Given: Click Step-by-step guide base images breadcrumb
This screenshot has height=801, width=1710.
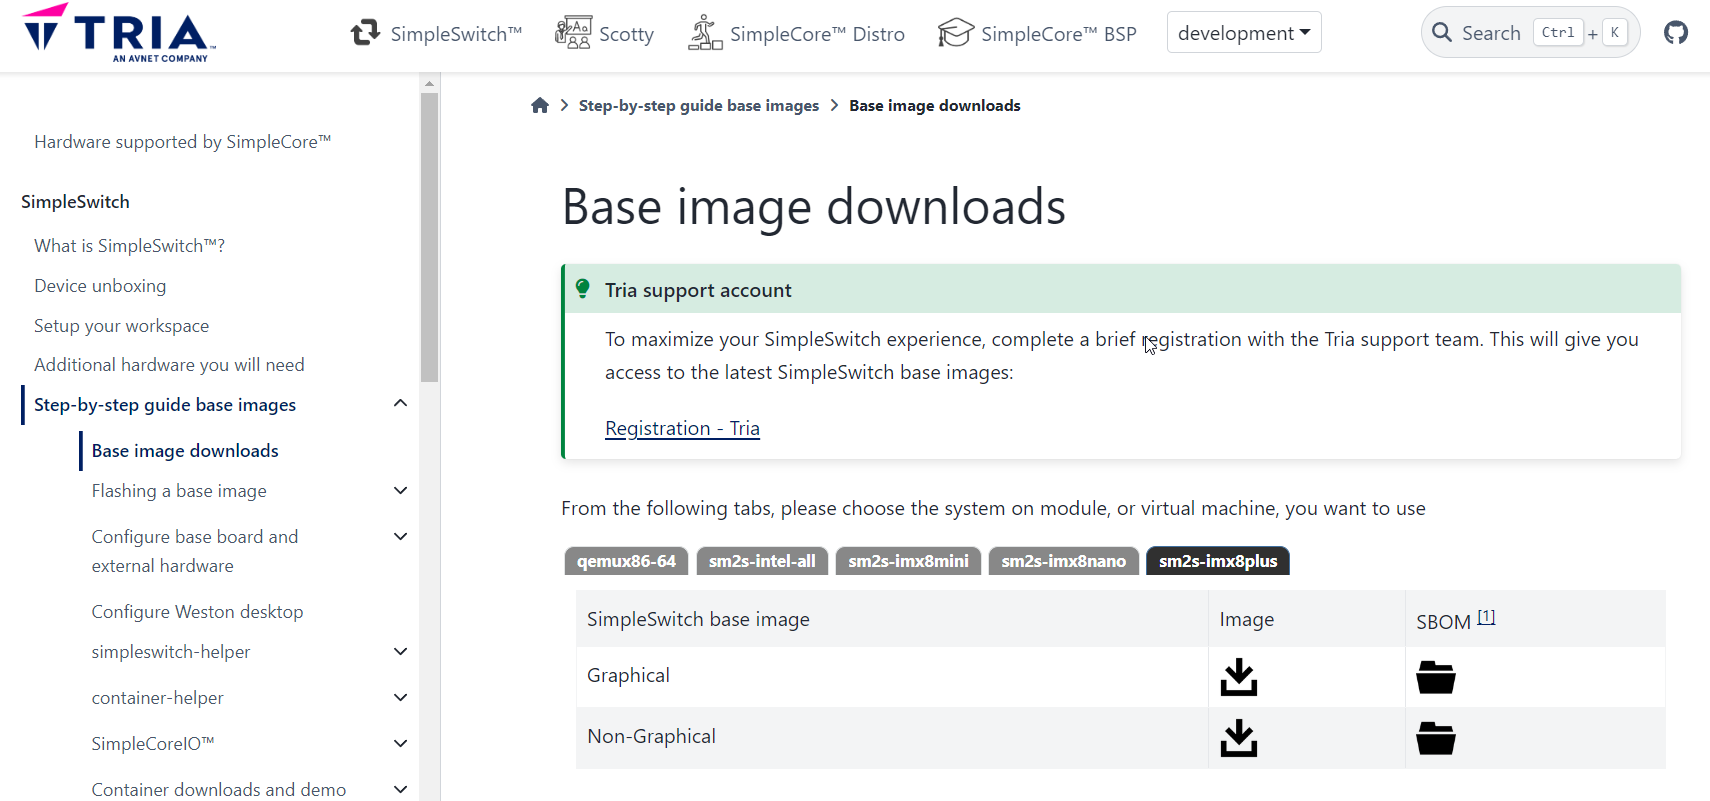Looking at the screenshot, I should point(698,105).
